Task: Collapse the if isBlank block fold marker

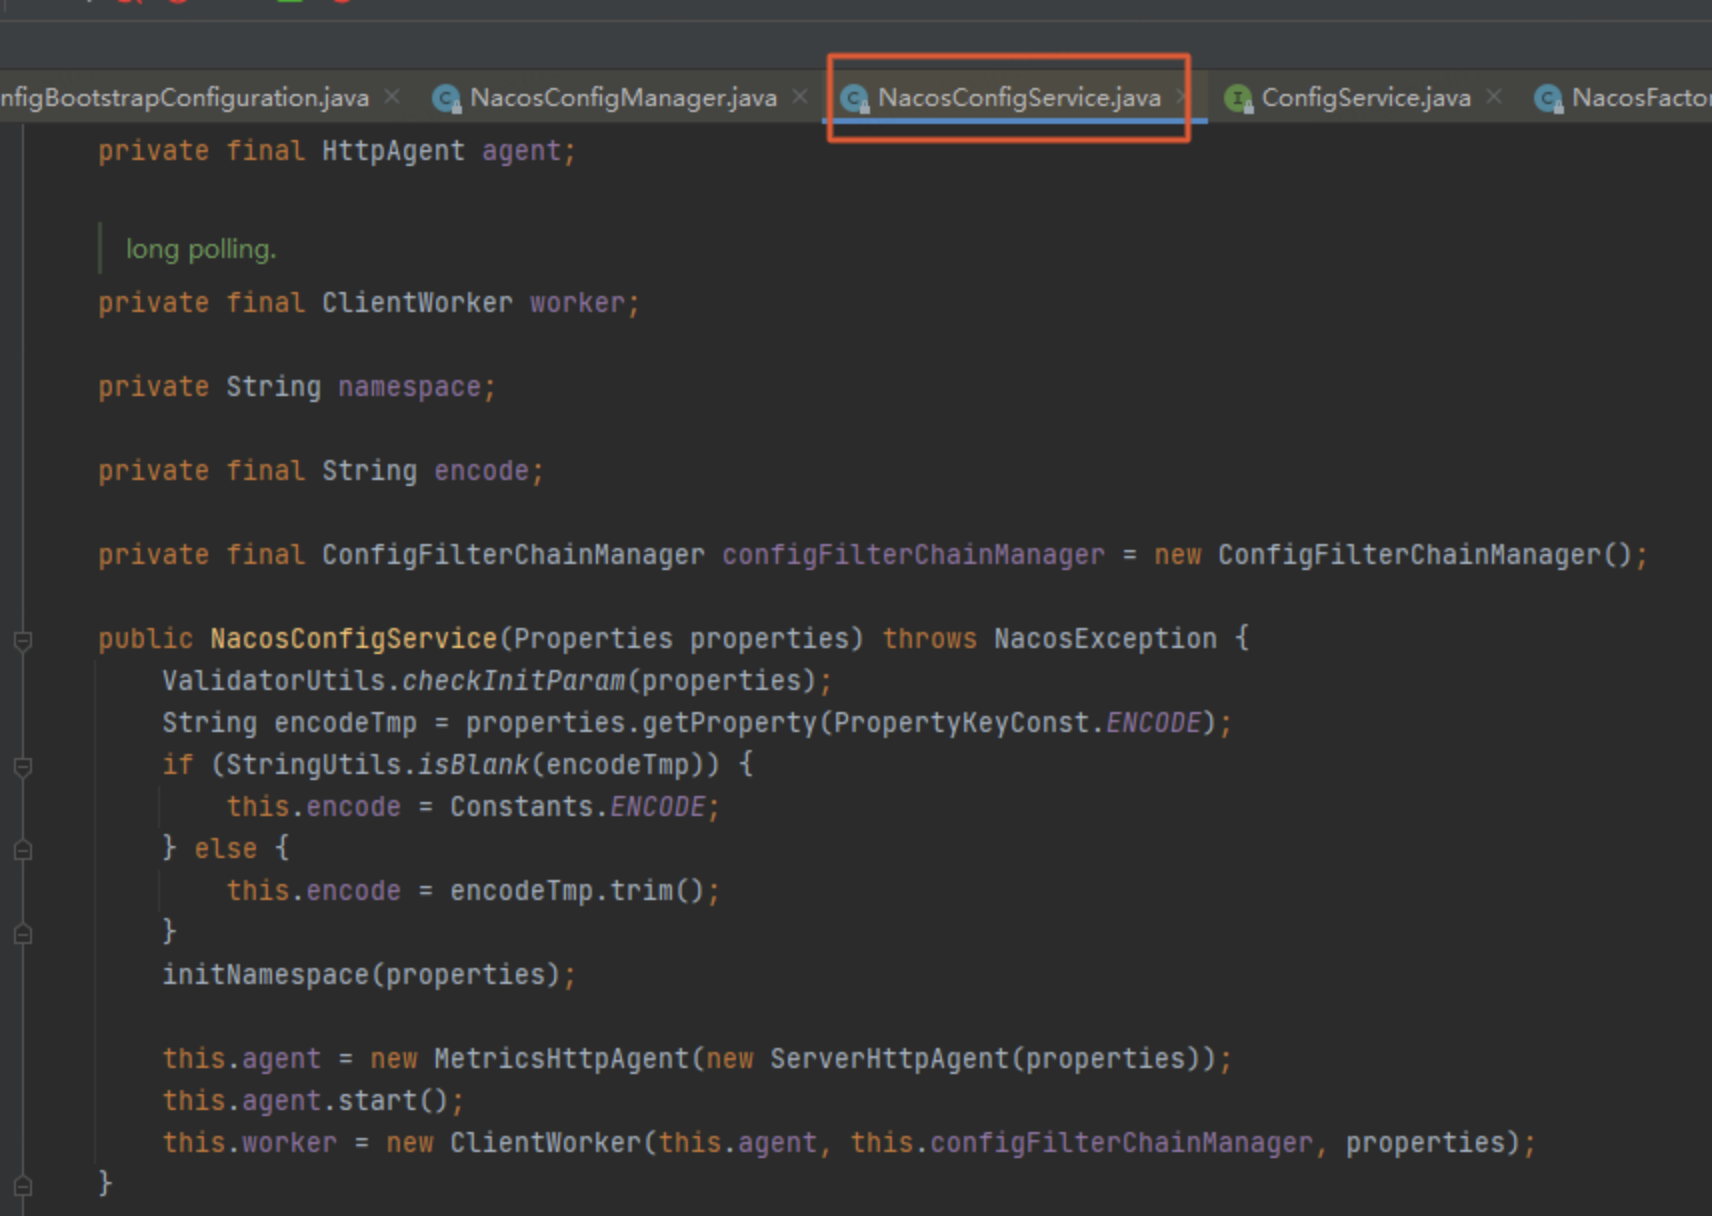Action: 23,766
